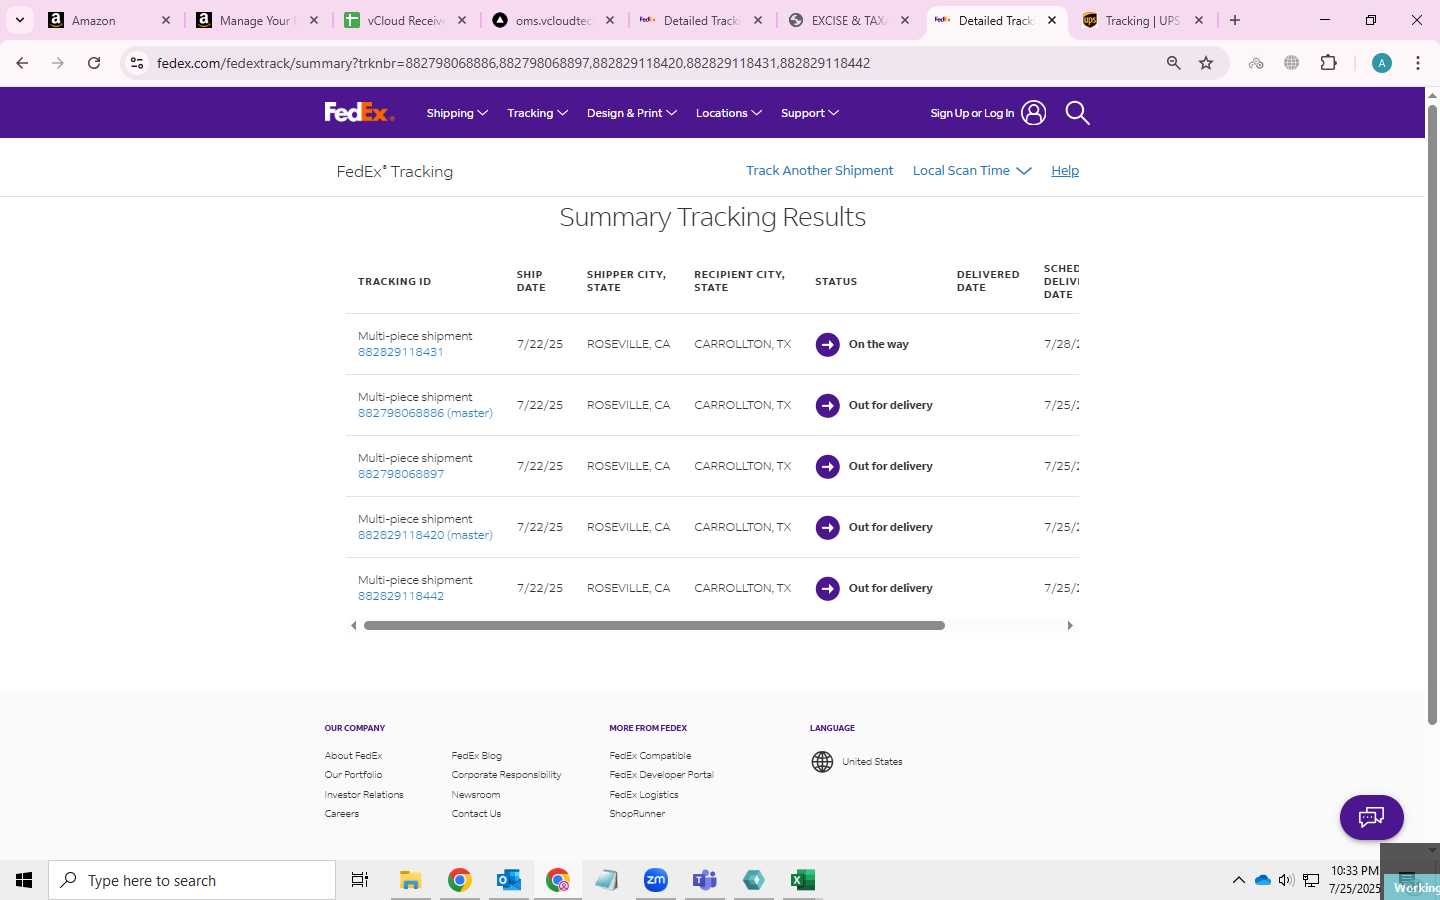Open tracking number 882798068886 (master)
Image resolution: width=1440 pixels, height=900 pixels.
[x=425, y=413]
